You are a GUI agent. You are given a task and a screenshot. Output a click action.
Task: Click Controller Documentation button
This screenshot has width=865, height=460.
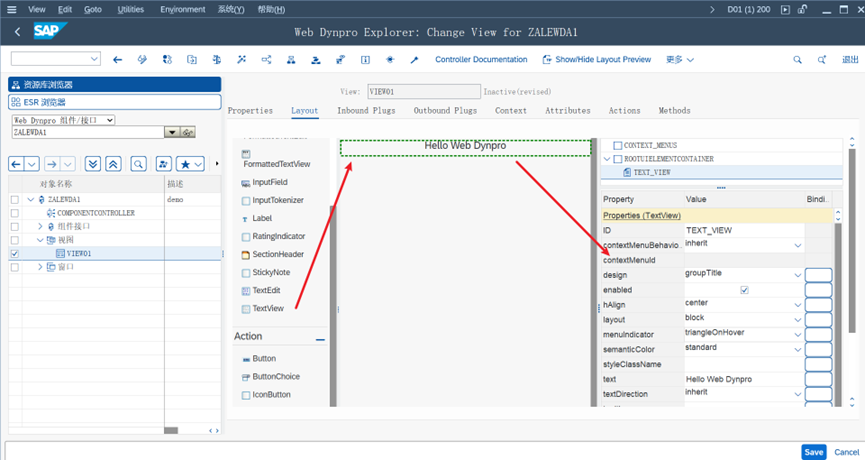coord(481,60)
